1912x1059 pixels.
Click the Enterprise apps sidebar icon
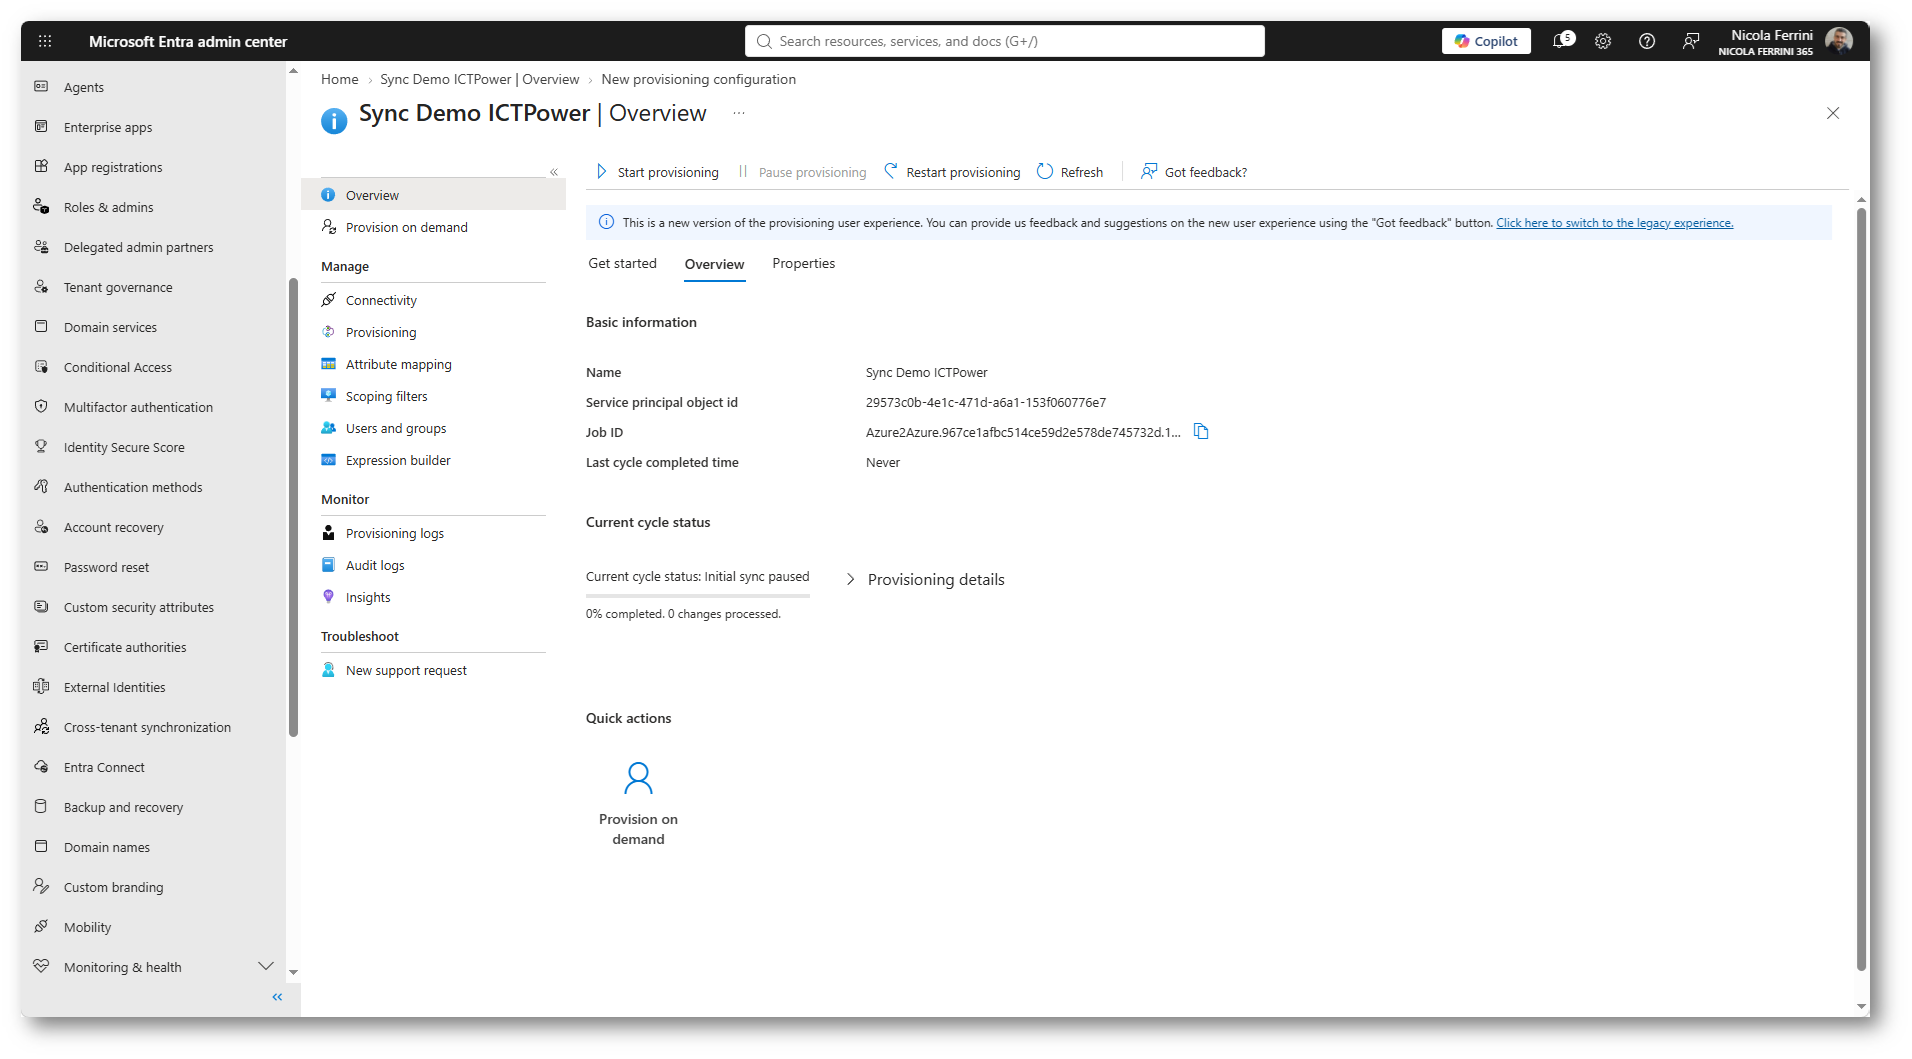41,127
